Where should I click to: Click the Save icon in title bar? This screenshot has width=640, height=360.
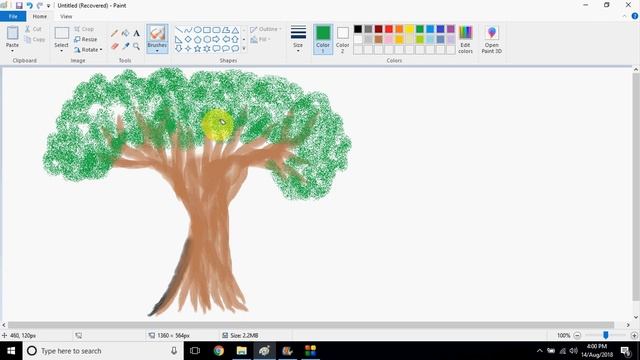[x=19, y=6]
